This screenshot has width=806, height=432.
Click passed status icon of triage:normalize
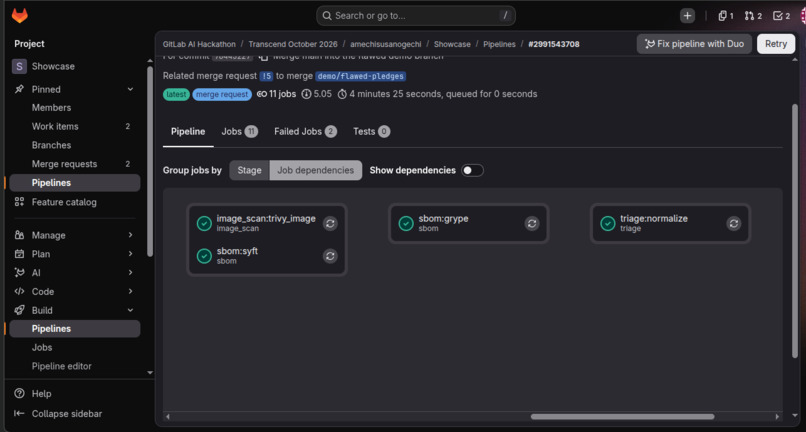[608, 224]
